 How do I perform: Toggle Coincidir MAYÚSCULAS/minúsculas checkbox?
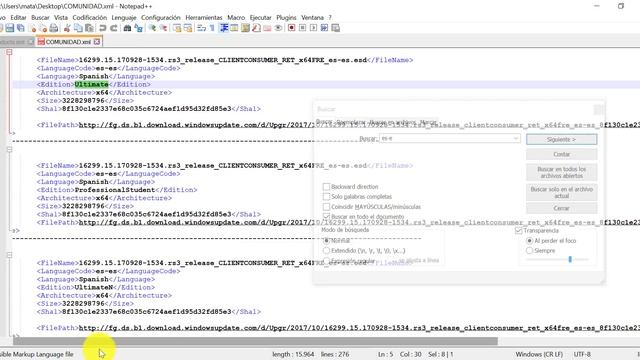tap(326, 207)
